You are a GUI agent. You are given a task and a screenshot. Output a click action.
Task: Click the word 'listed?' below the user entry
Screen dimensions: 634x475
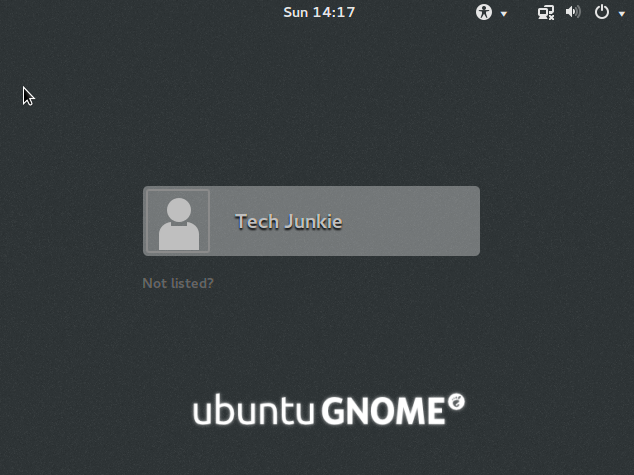pos(192,283)
